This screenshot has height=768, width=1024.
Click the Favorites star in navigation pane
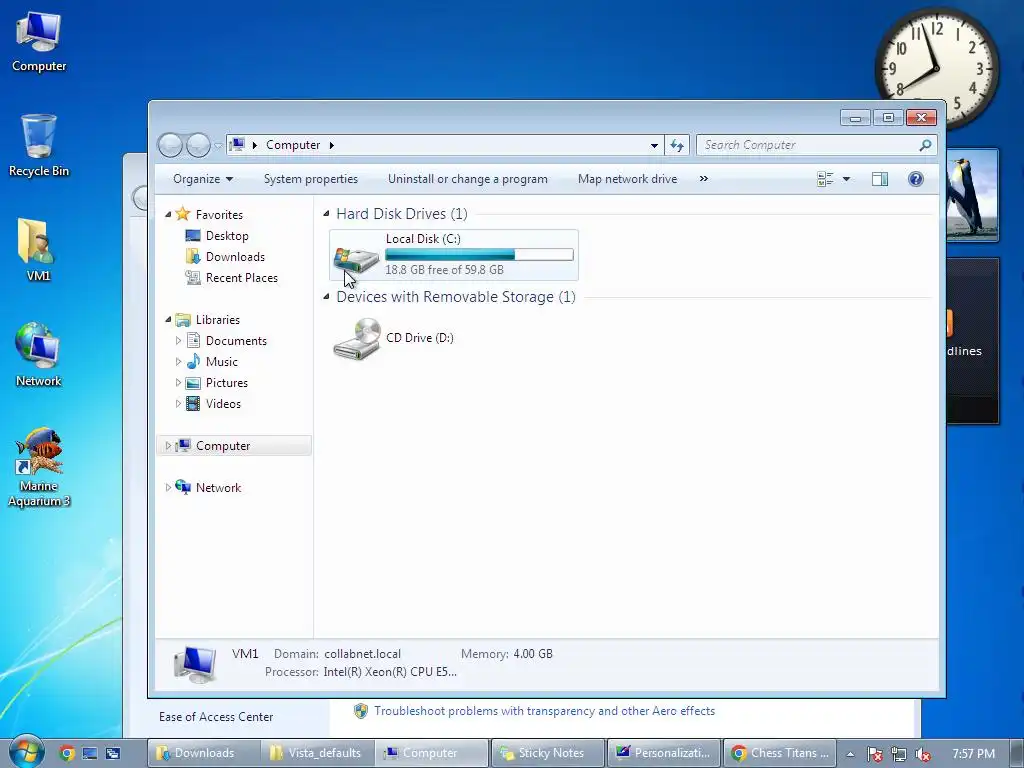(x=183, y=214)
